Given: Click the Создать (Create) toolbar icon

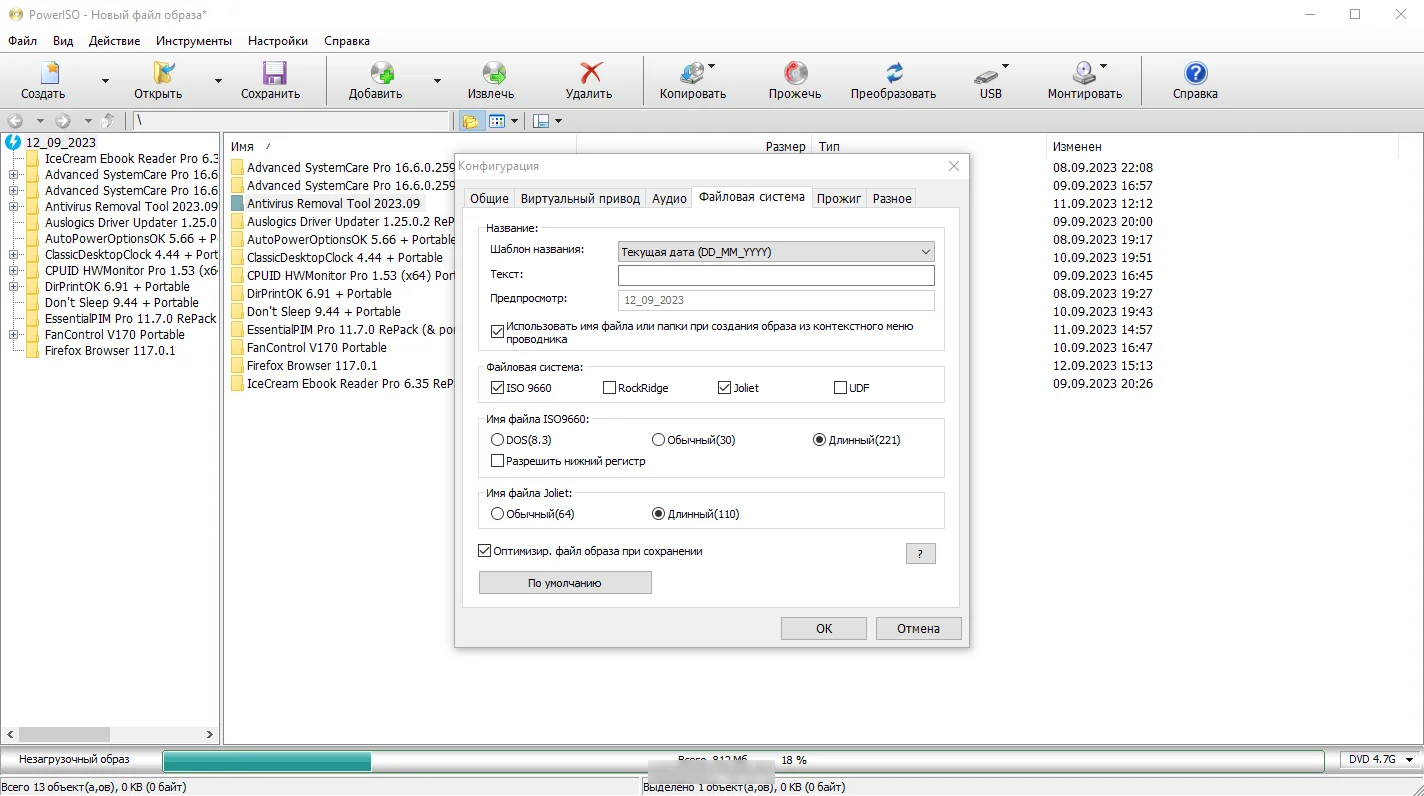Looking at the screenshot, I should point(49,73).
